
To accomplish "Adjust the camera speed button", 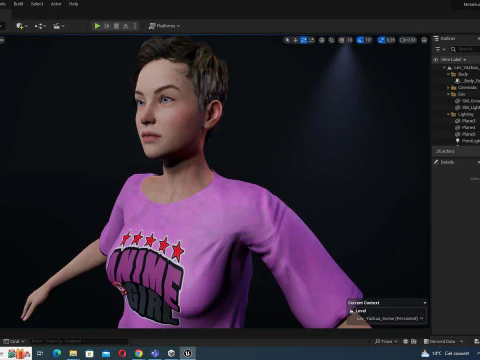I will [408, 40].
